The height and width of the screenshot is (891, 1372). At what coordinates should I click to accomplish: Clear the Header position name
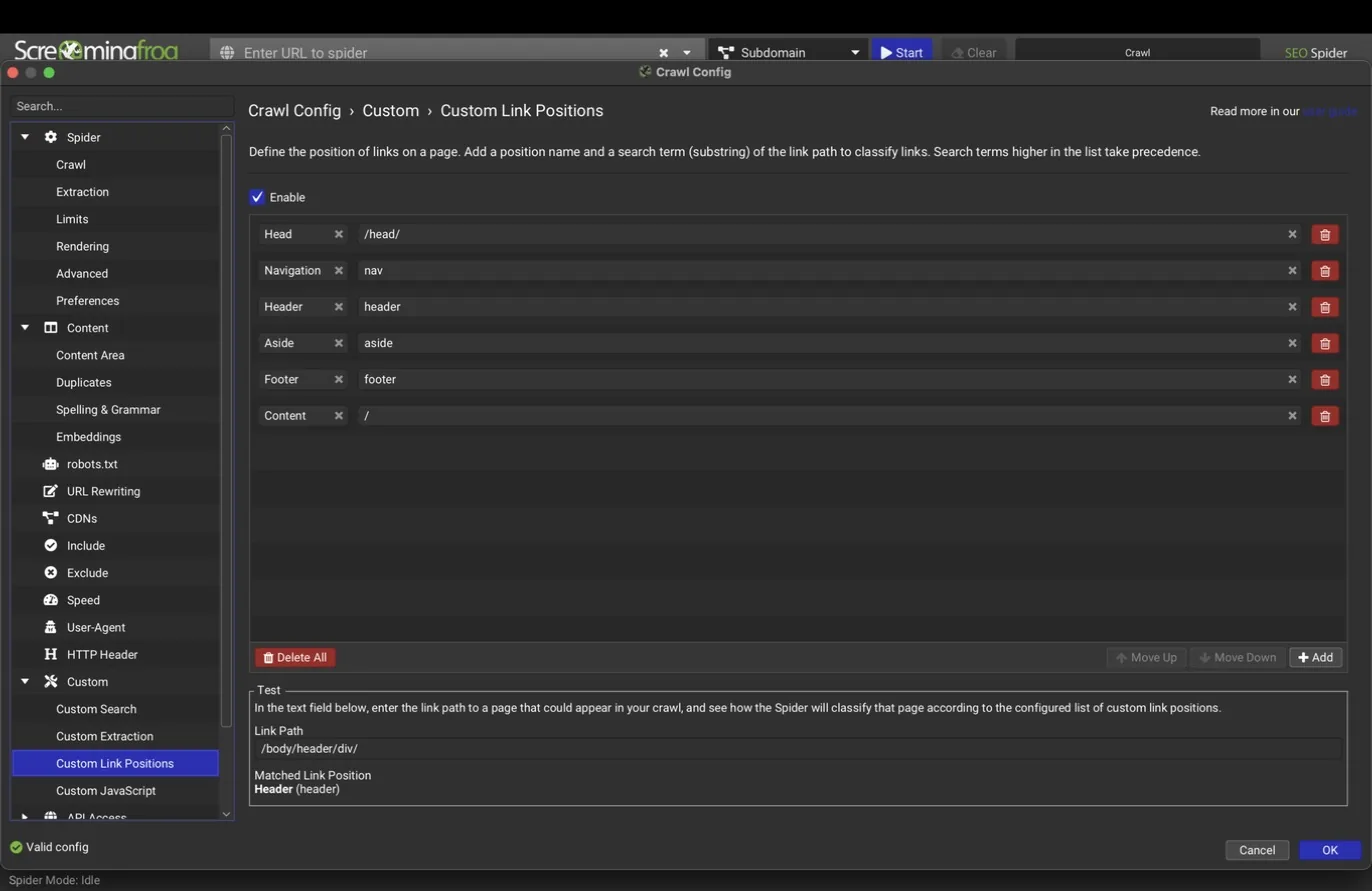(x=338, y=307)
